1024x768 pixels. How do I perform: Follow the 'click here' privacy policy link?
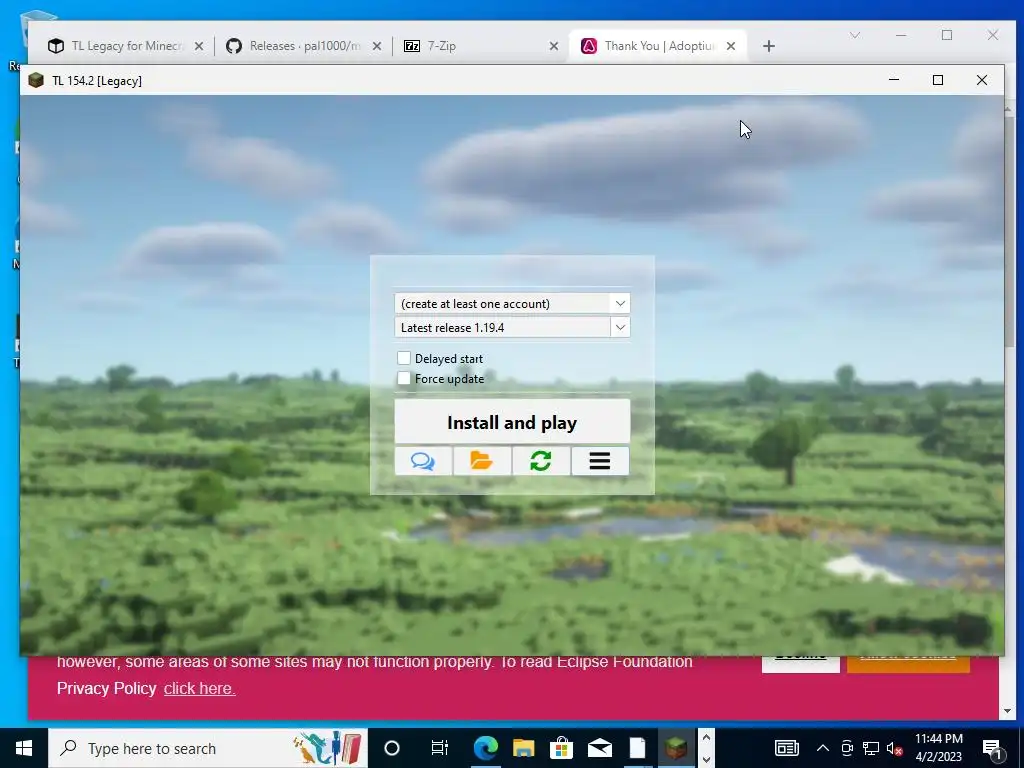(x=199, y=688)
